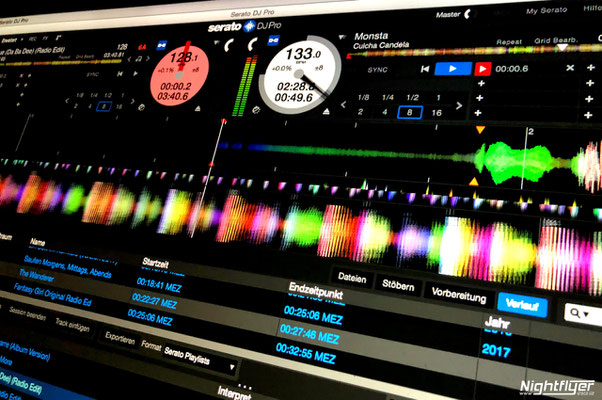Click the 6A key label on left deck
Screen dimensions: 602x400
142,47
